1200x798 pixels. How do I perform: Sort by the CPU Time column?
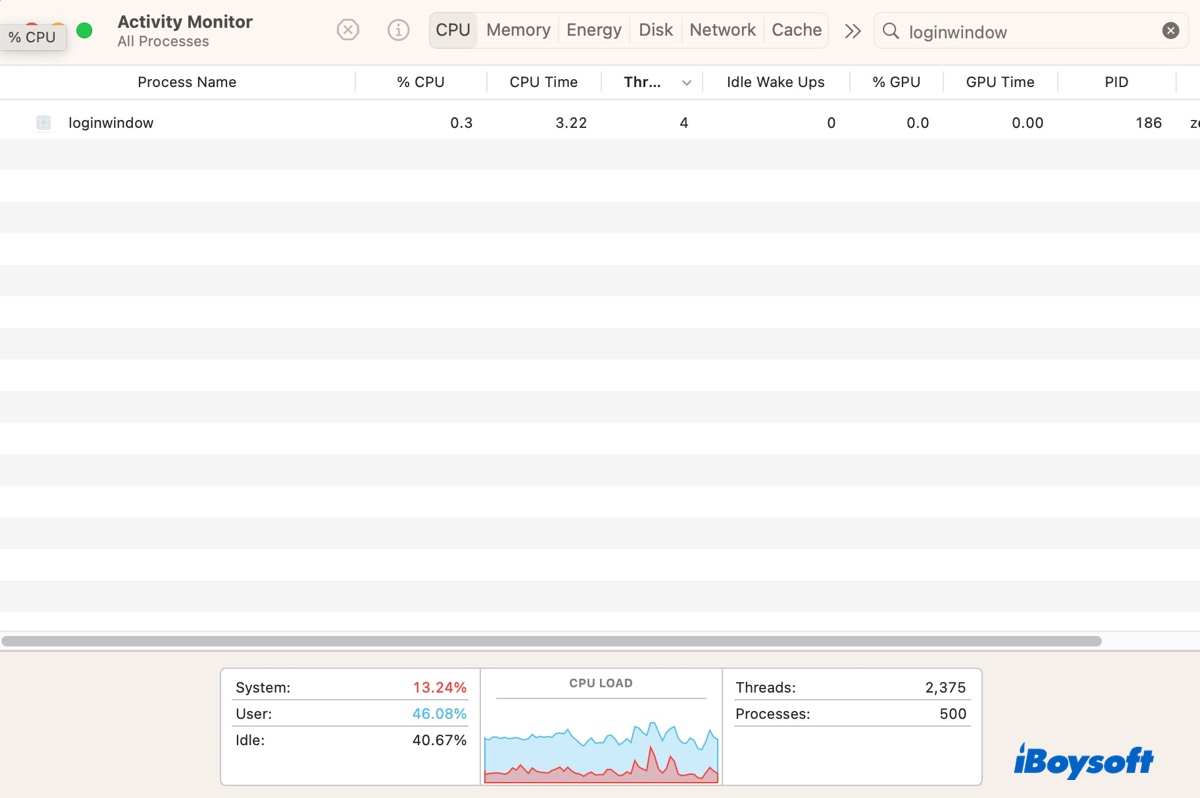coord(543,82)
